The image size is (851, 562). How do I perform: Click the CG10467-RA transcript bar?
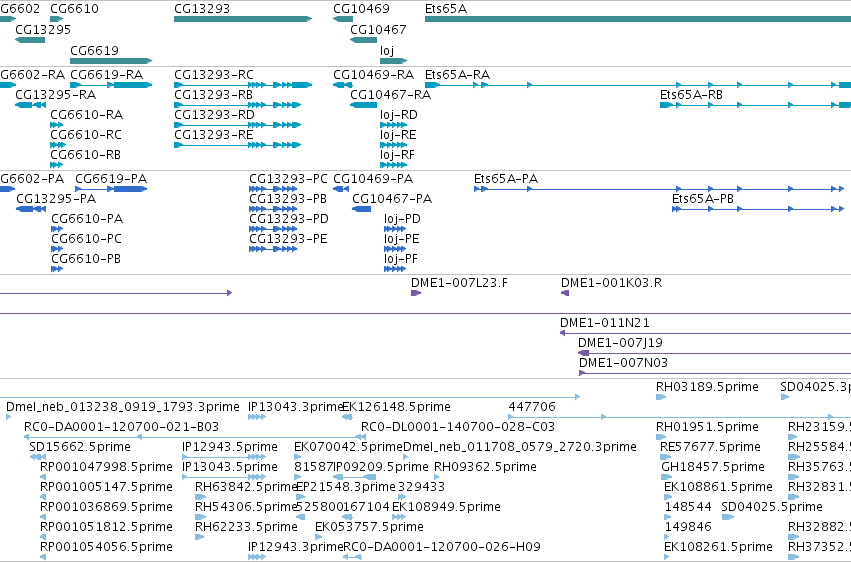pyautogui.click(x=364, y=105)
